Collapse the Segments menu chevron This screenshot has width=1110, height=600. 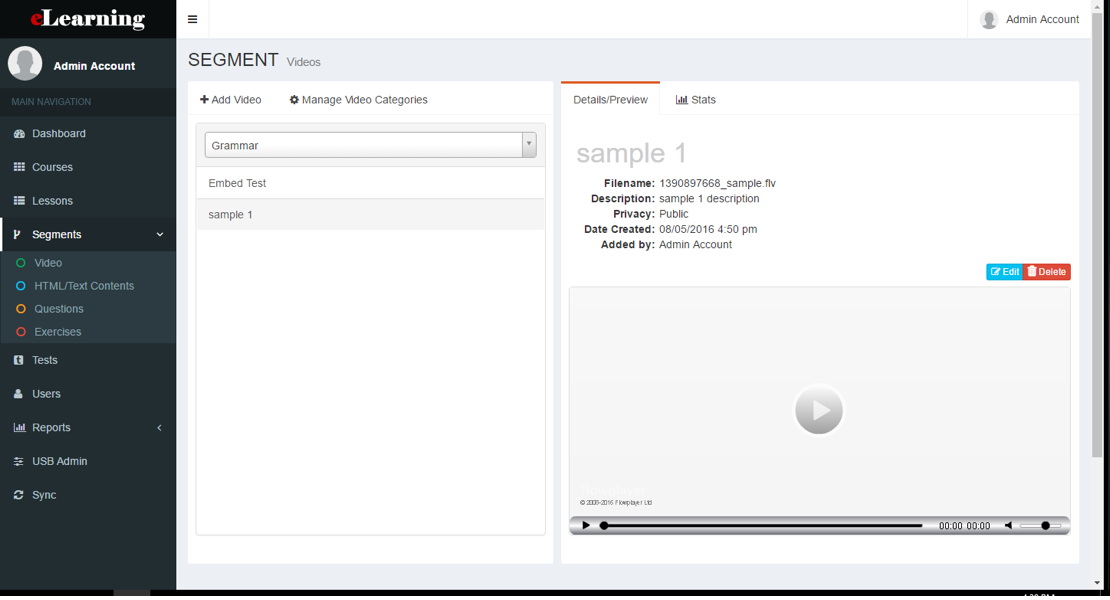[157, 234]
